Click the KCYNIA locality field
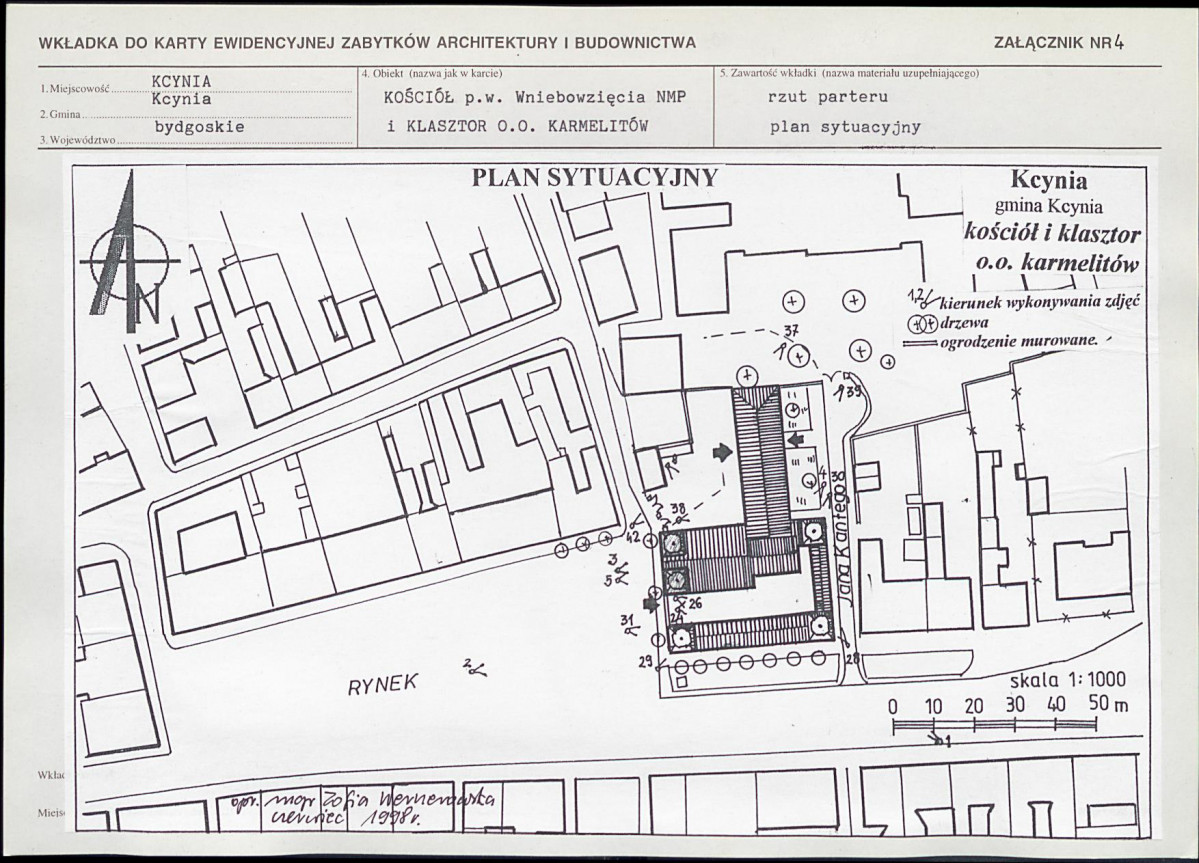 coord(181,82)
